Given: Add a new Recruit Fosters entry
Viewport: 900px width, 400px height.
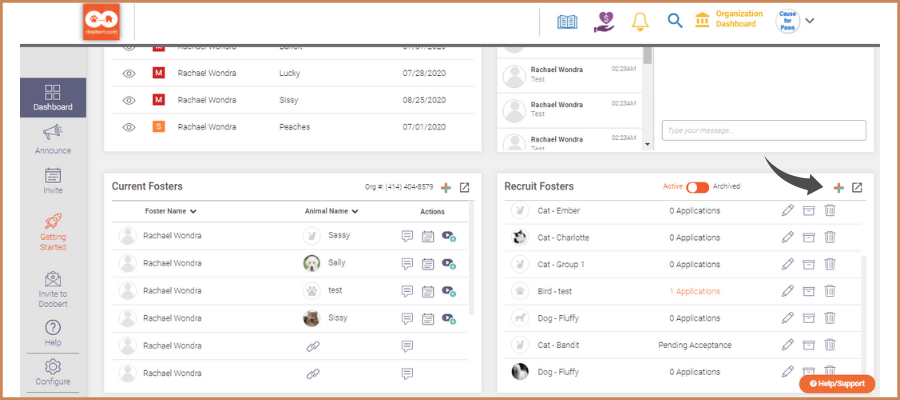Looking at the screenshot, I should 839,187.
